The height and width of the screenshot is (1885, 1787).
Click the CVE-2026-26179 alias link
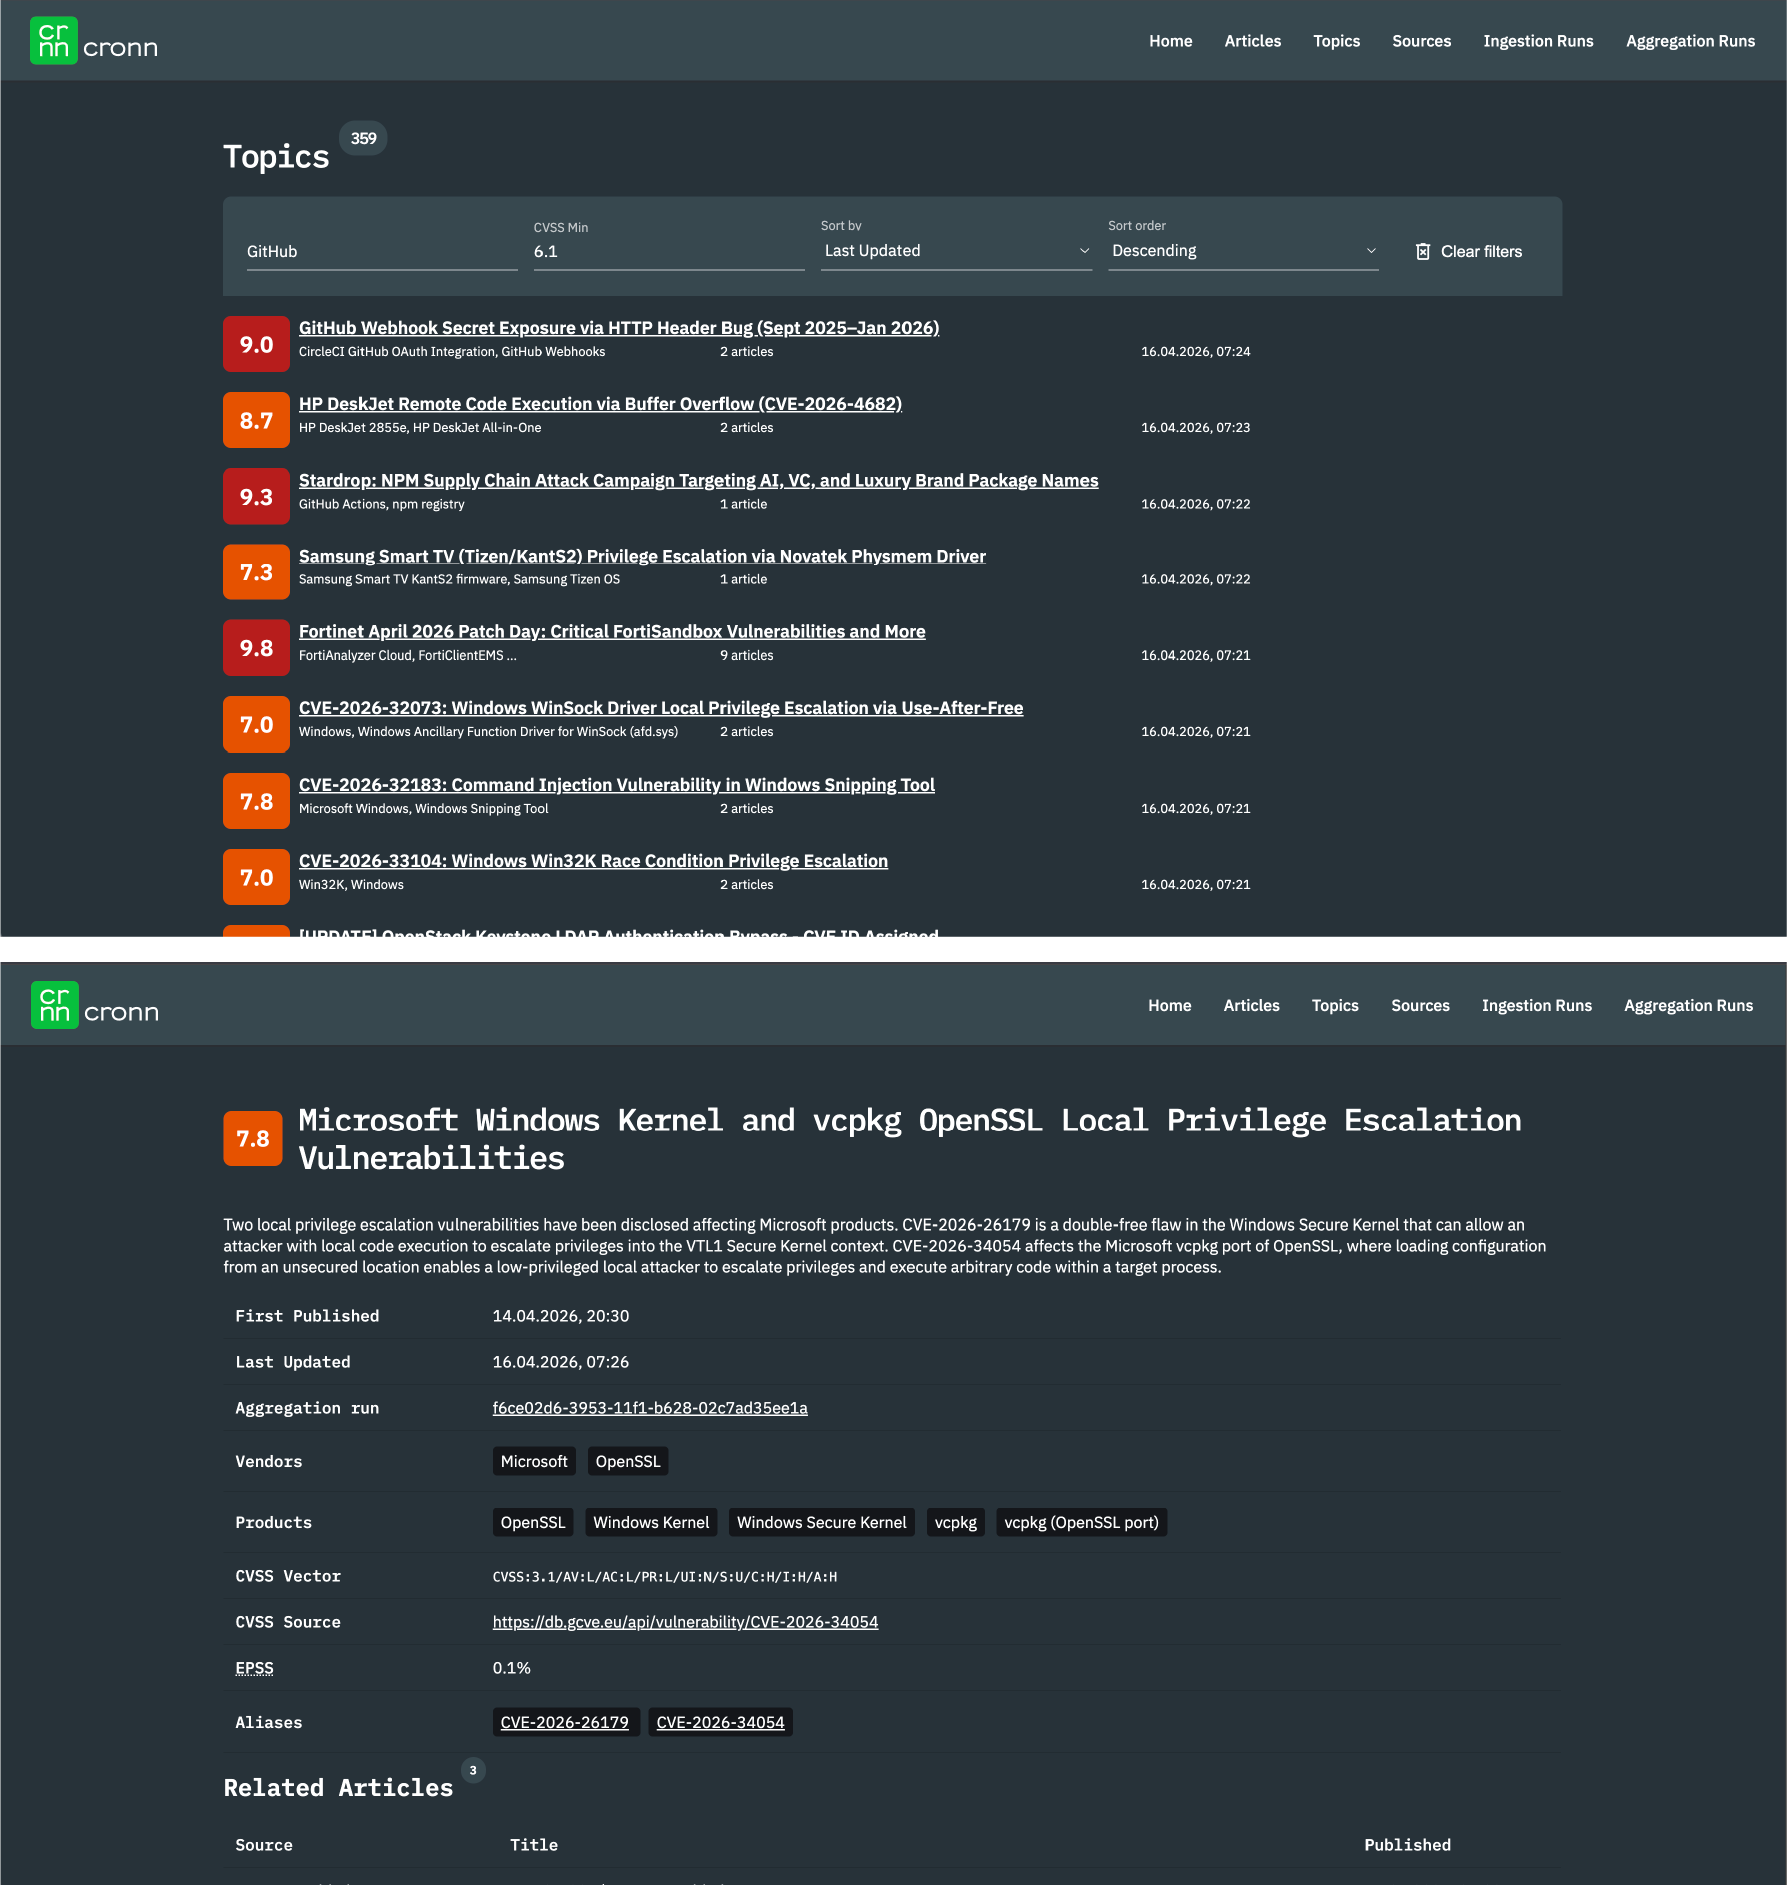[565, 1722]
